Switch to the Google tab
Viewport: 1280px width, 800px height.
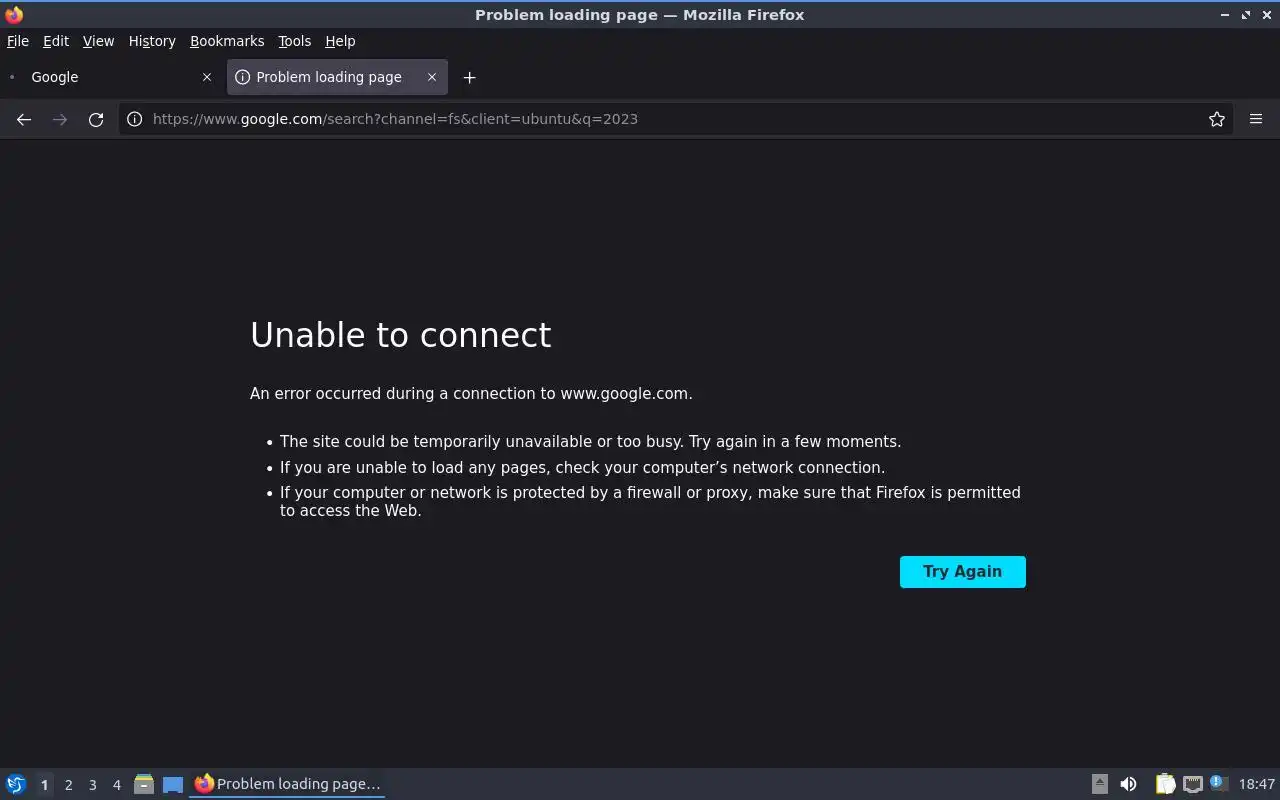click(x=110, y=77)
